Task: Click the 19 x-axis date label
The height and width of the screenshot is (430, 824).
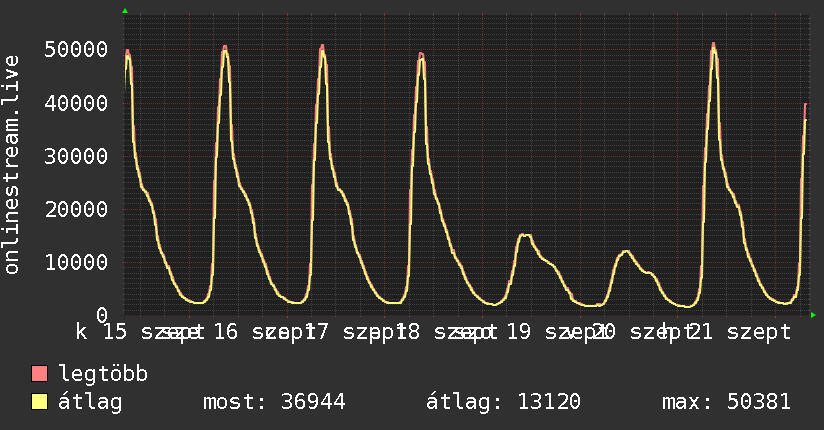Action: point(519,332)
